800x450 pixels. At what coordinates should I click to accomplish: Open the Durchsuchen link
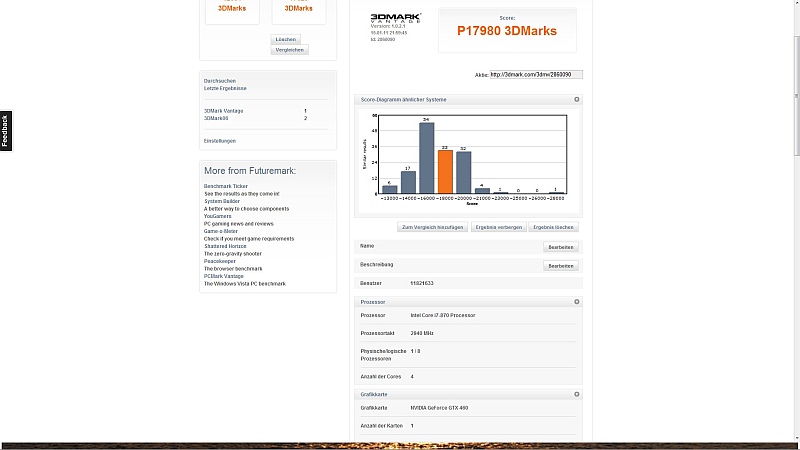pyautogui.click(x=220, y=81)
